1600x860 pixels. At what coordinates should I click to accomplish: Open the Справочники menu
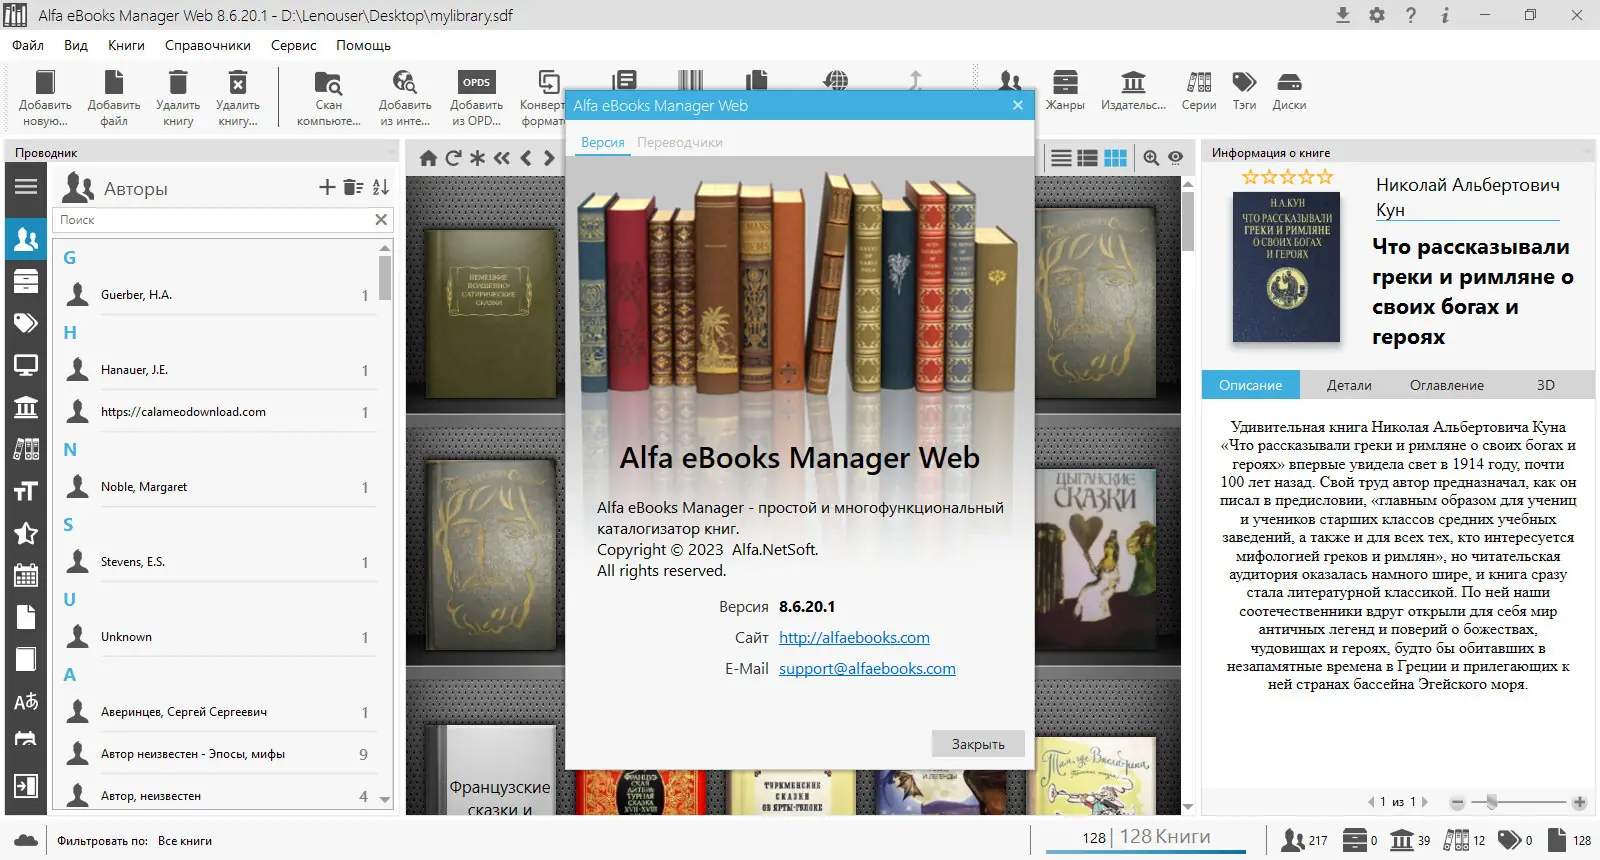pyautogui.click(x=208, y=45)
